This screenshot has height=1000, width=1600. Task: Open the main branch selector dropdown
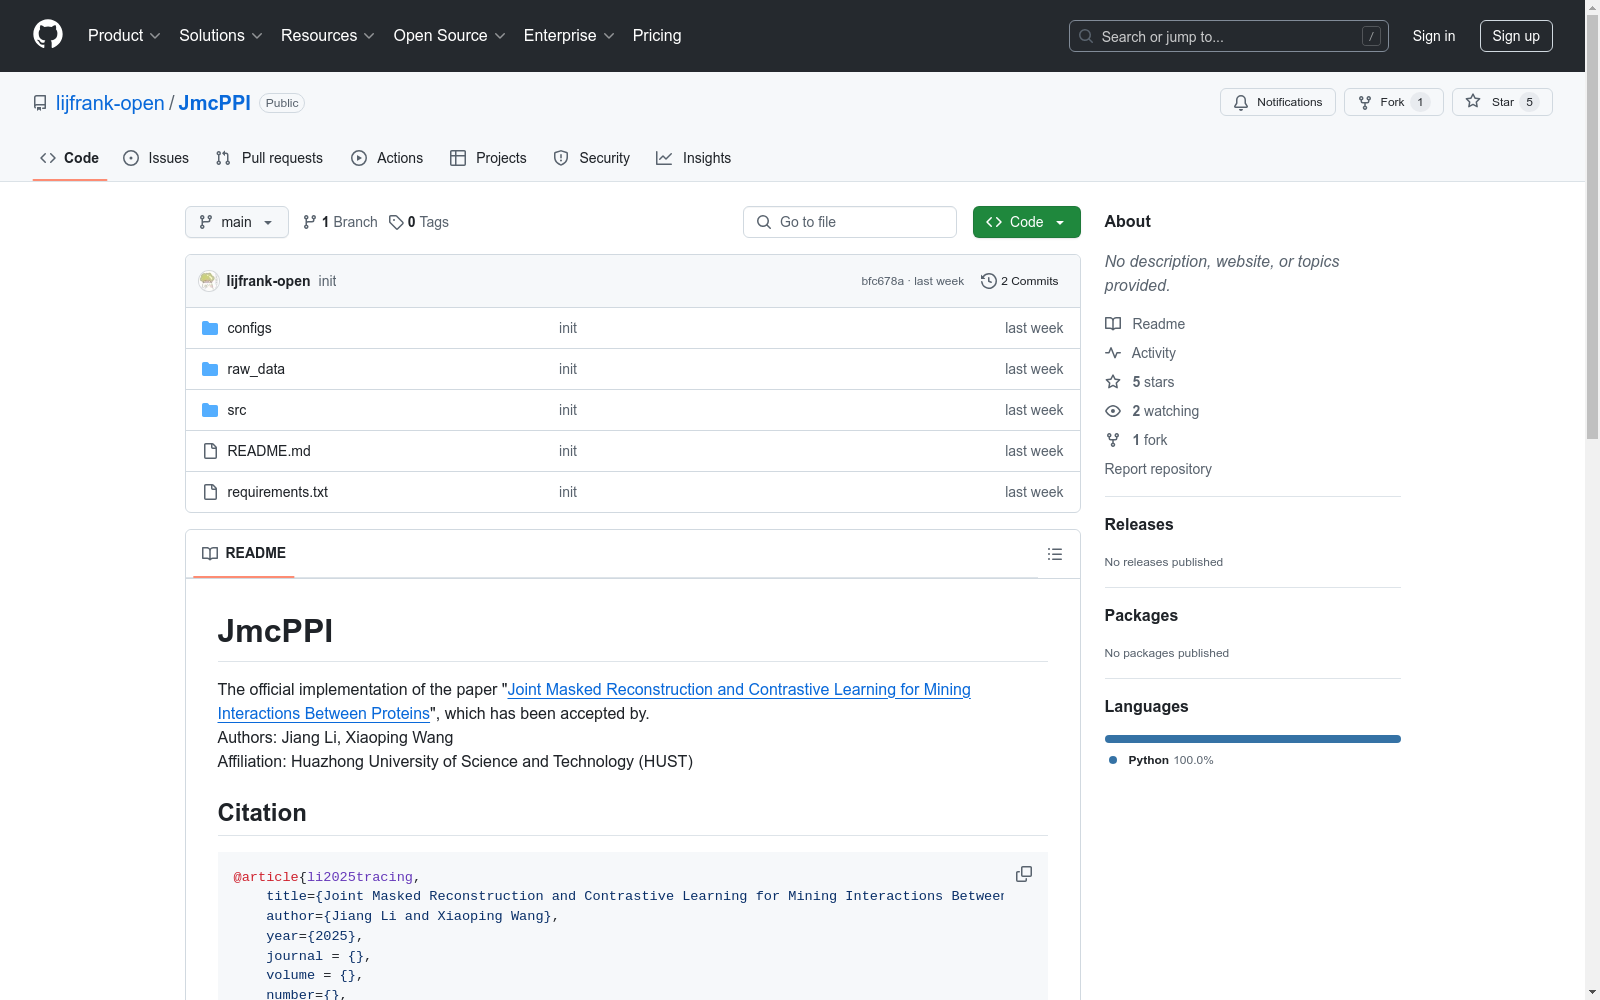237,222
